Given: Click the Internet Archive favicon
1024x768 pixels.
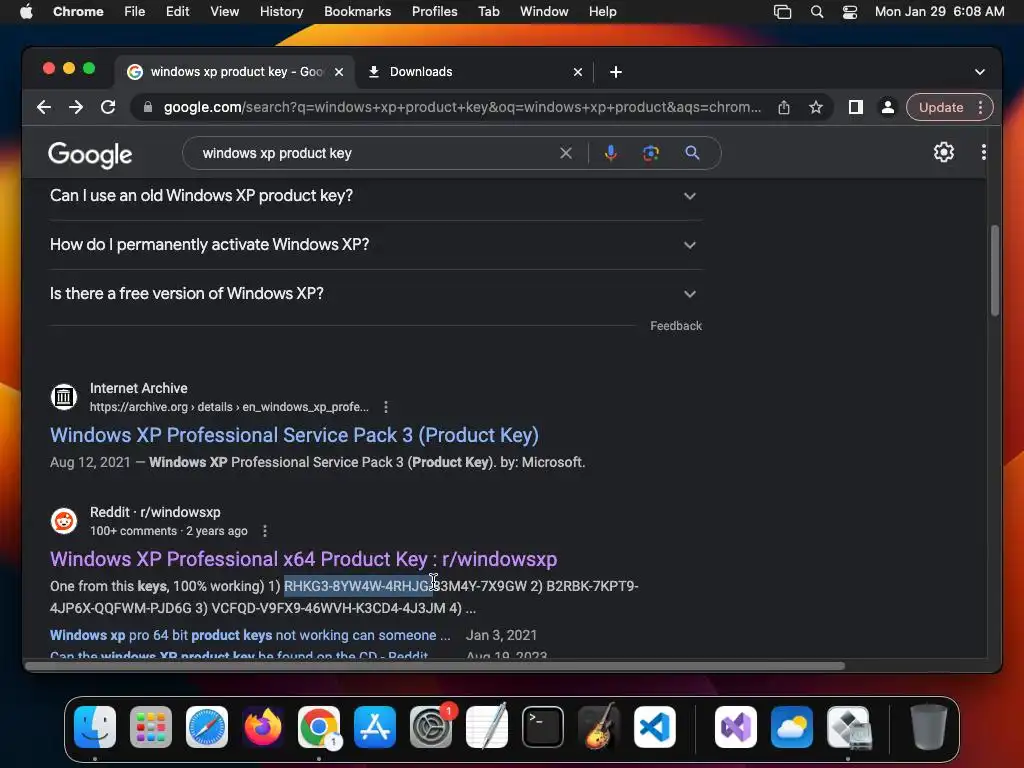Looking at the screenshot, I should (64, 396).
